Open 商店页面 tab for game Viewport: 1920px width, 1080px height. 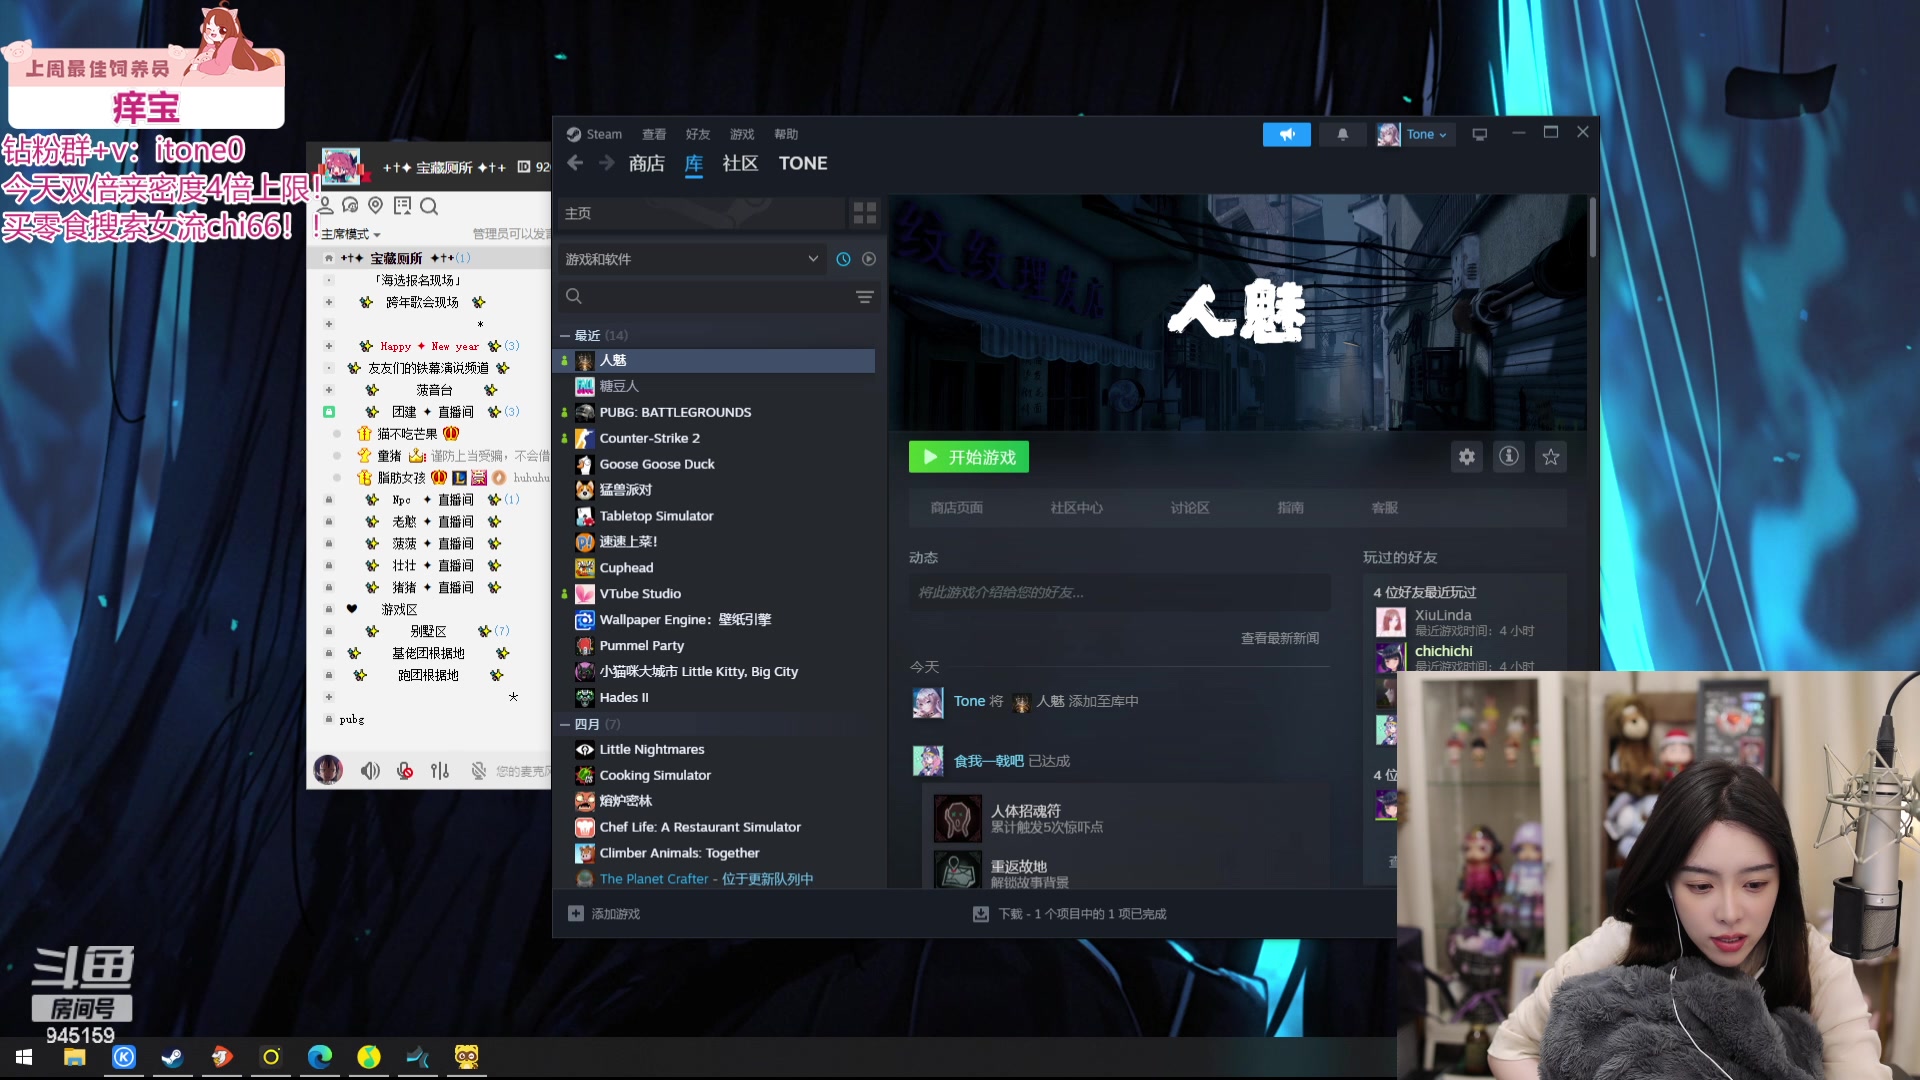(x=956, y=508)
